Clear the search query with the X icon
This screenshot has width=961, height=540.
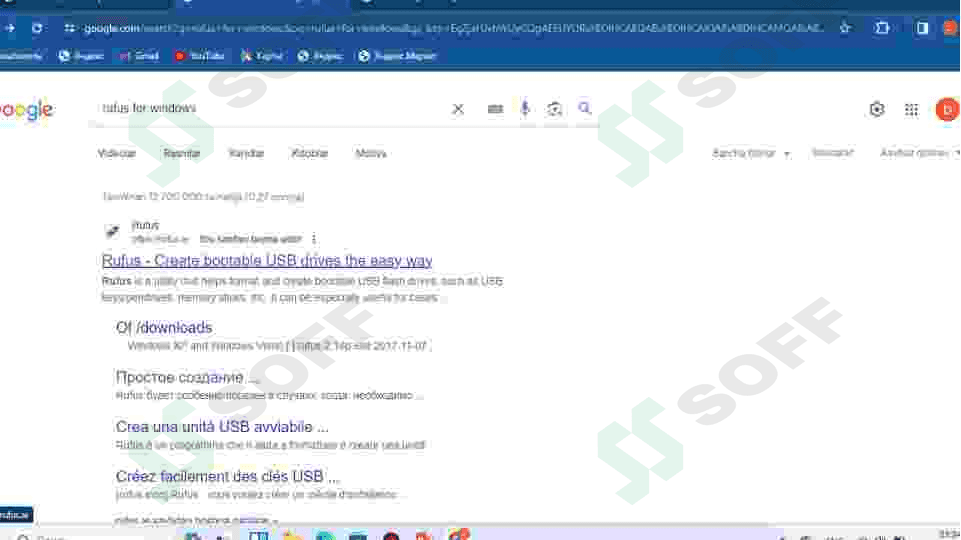click(458, 109)
